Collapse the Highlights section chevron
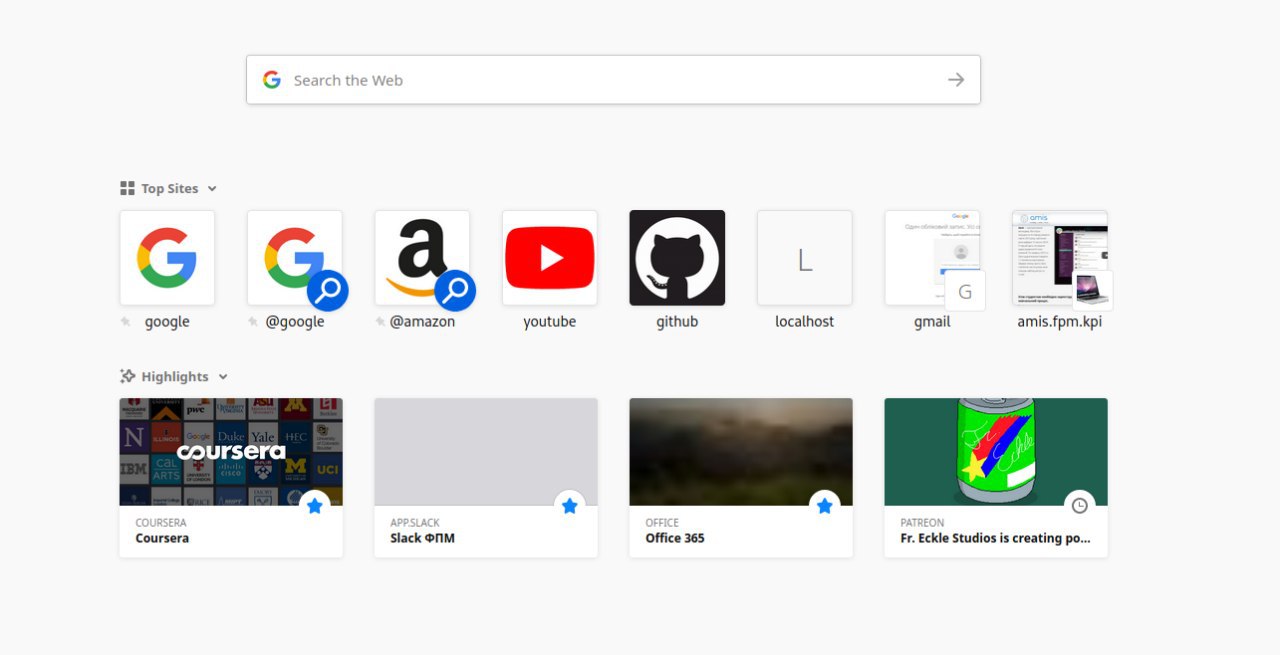This screenshot has height=655, width=1280. point(223,377)
